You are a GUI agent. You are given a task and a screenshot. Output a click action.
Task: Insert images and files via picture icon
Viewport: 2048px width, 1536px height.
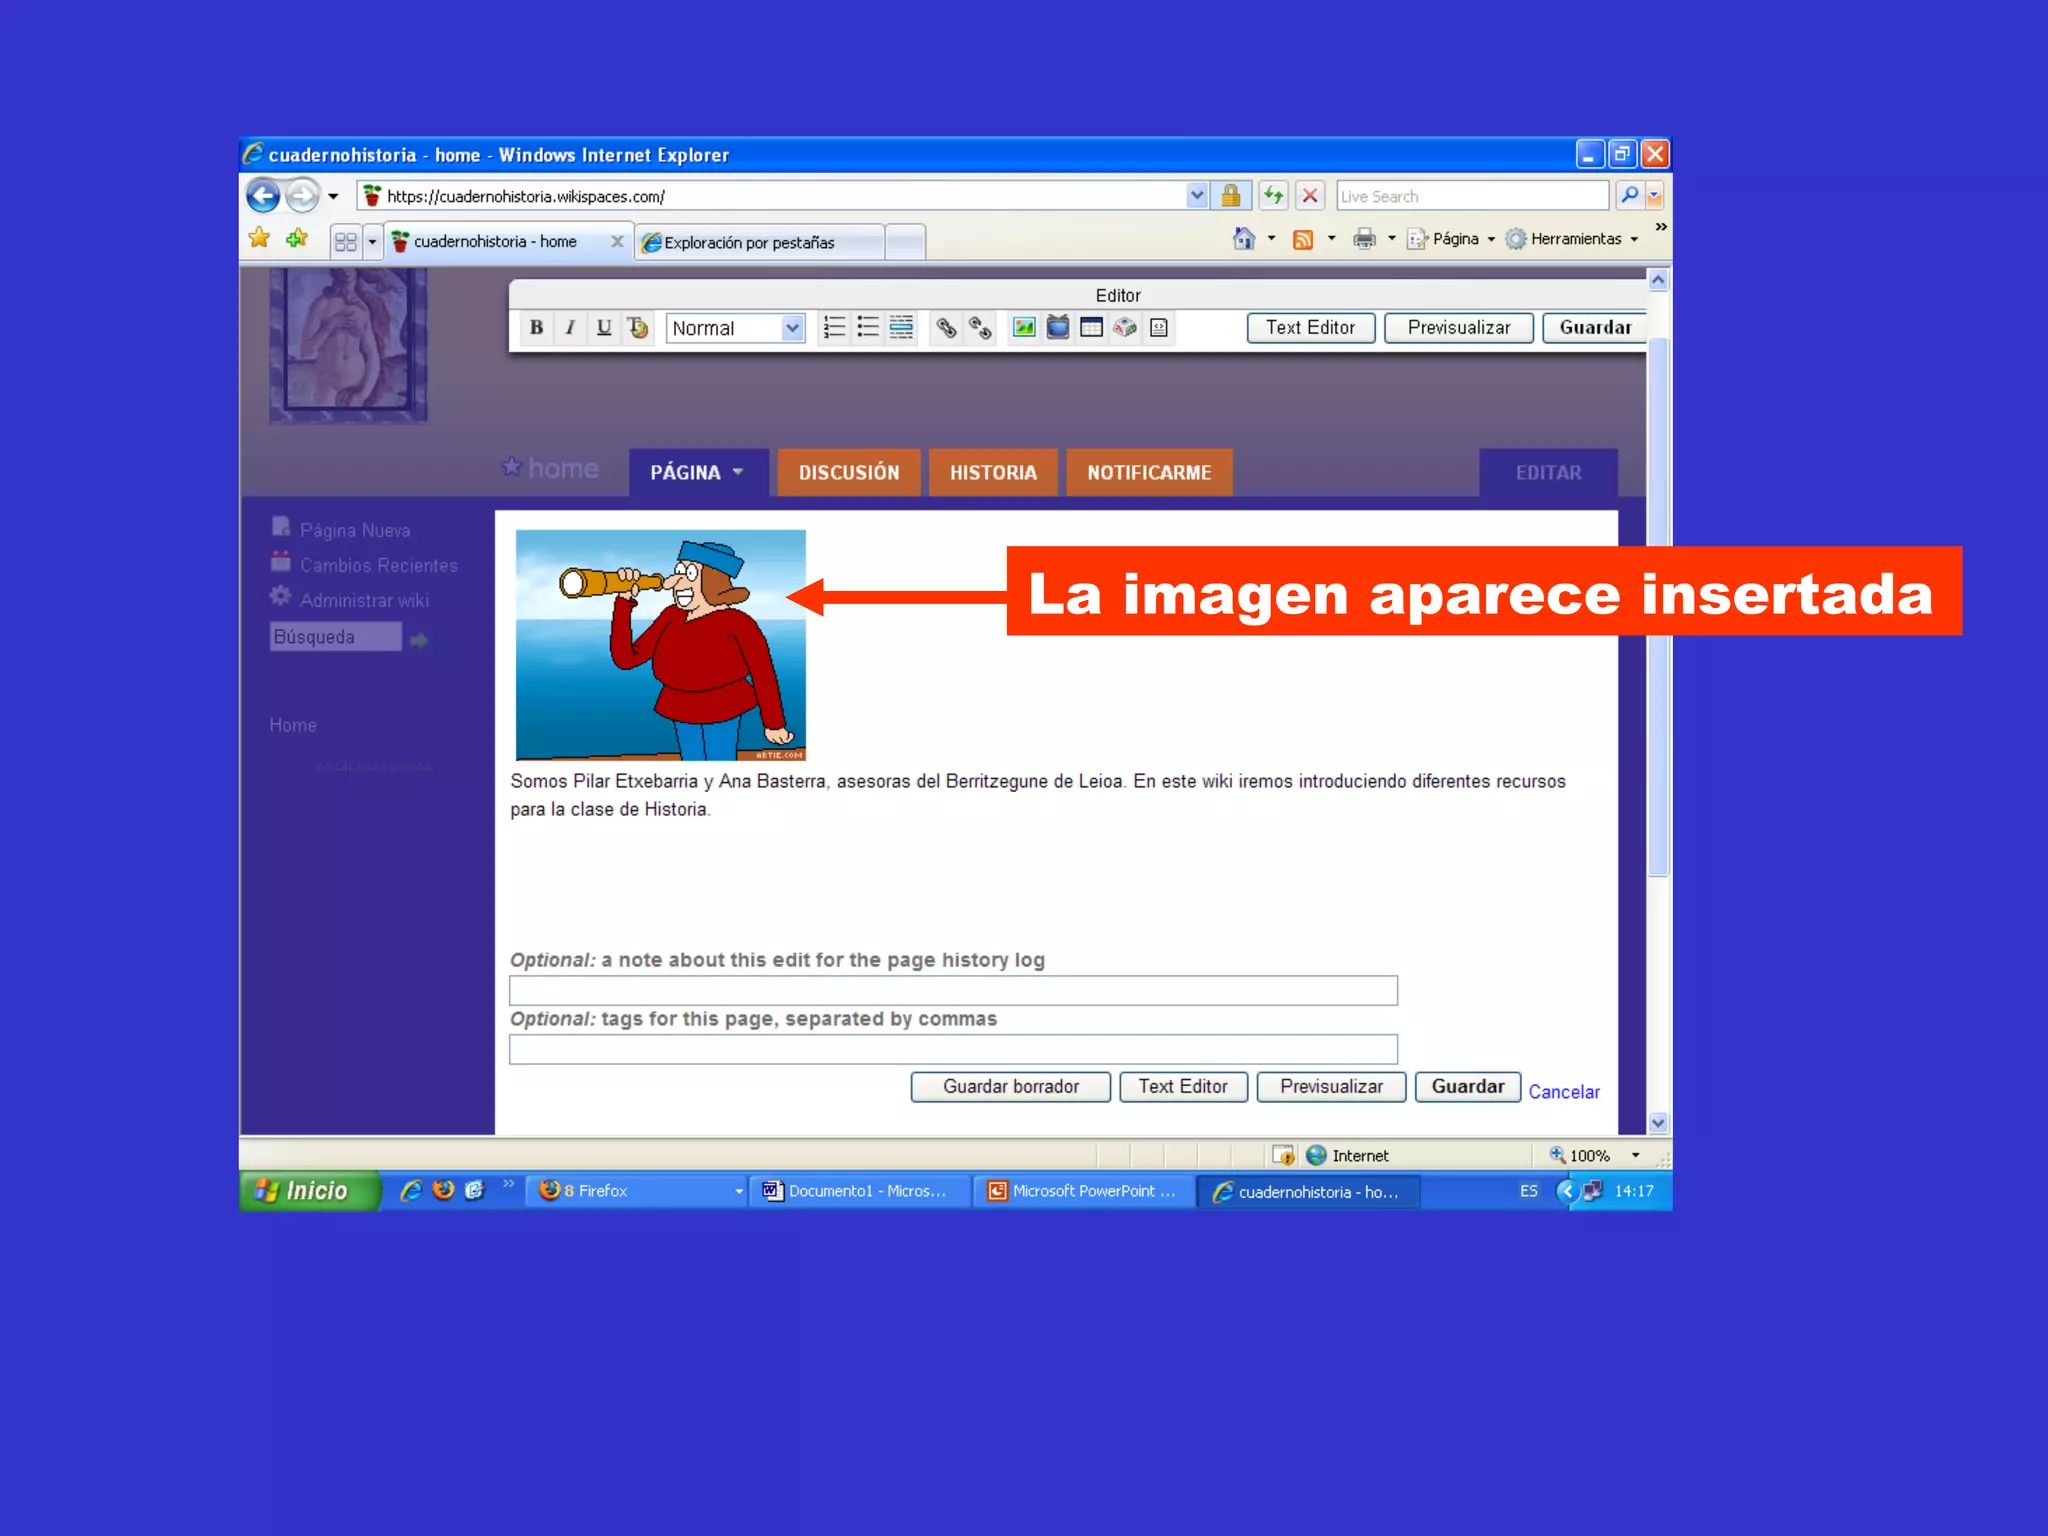click(1024, 327)
